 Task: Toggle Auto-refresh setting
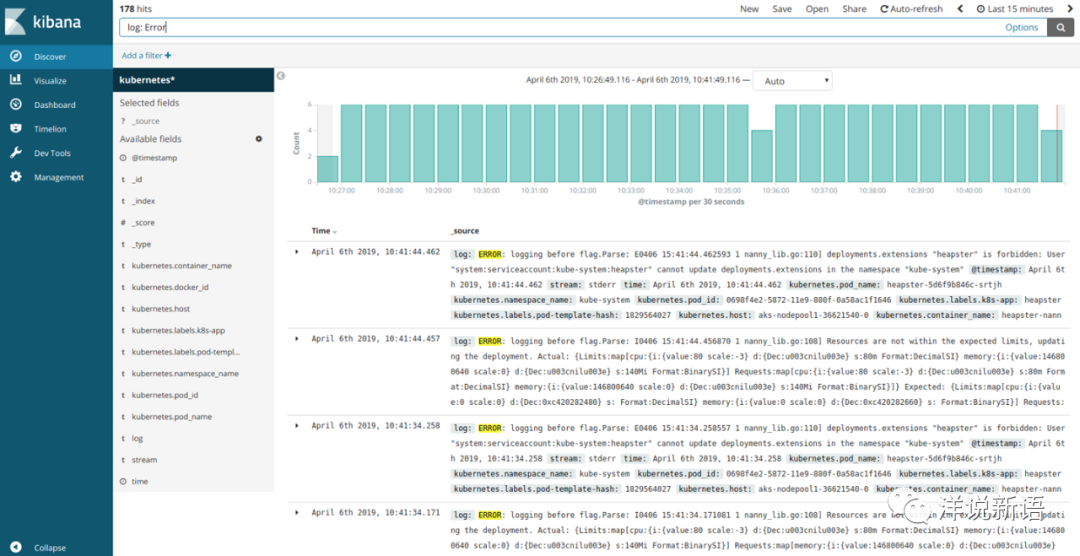point(911,9)
